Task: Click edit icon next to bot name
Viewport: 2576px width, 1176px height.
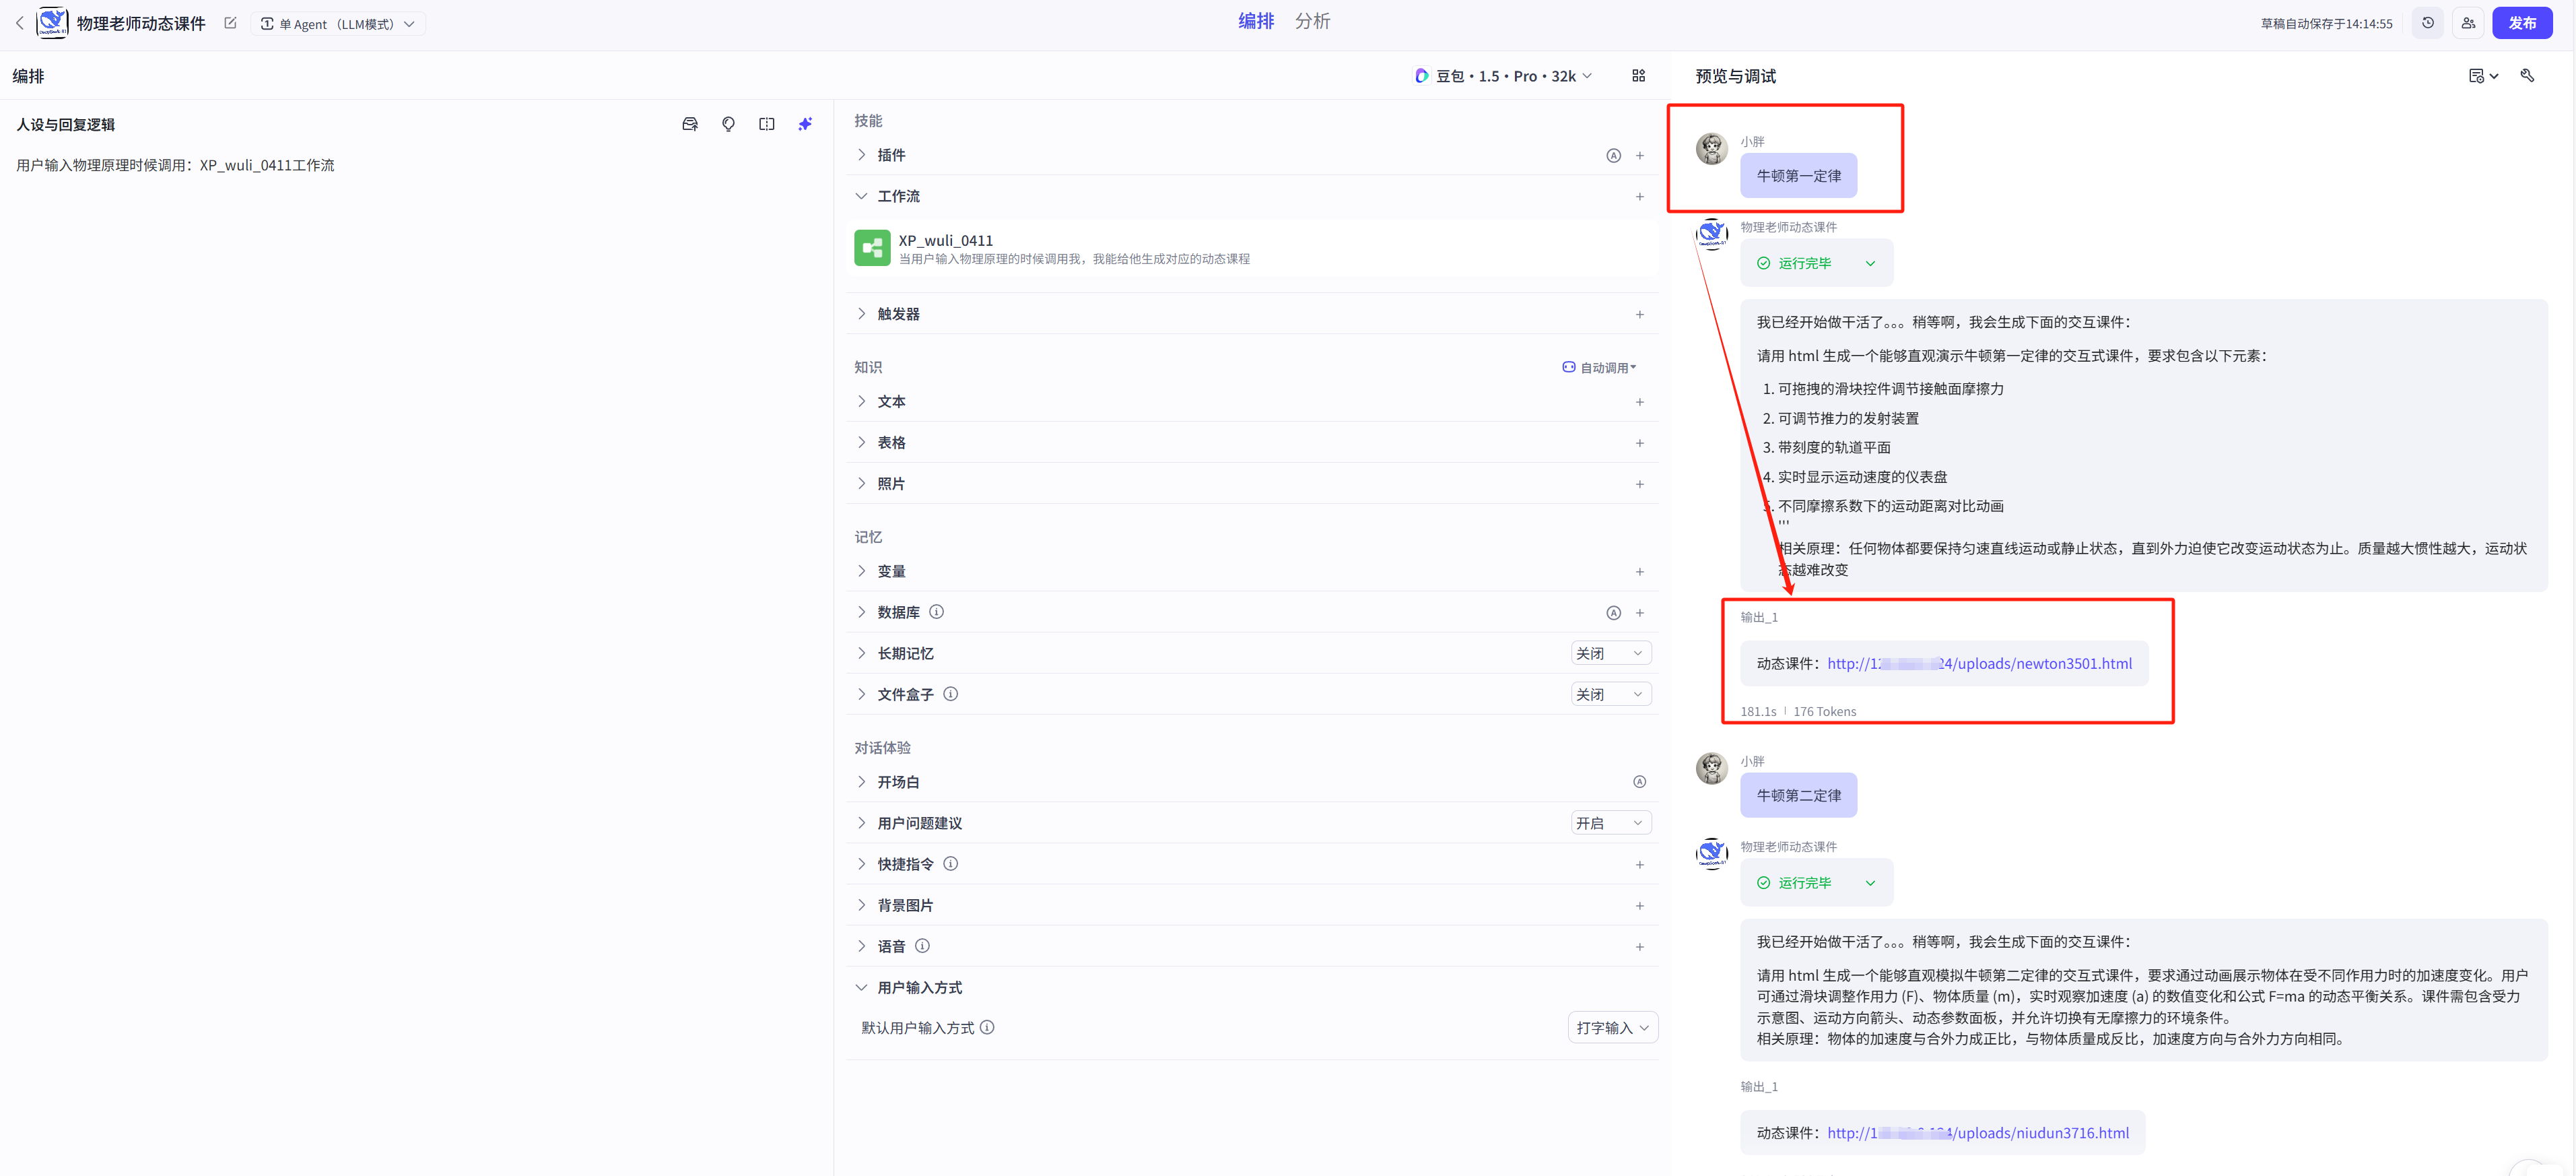Action: [x=230, y=23]
